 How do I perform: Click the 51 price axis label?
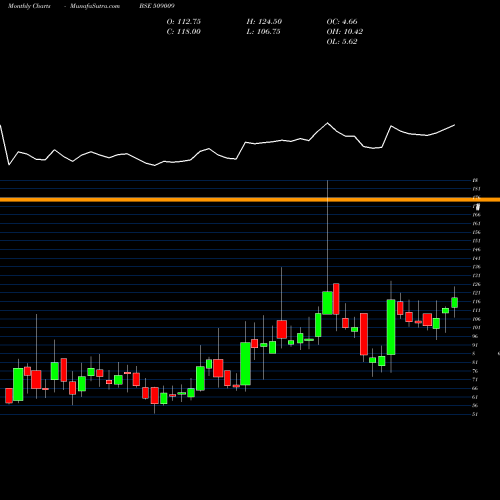tap(475, 414)
